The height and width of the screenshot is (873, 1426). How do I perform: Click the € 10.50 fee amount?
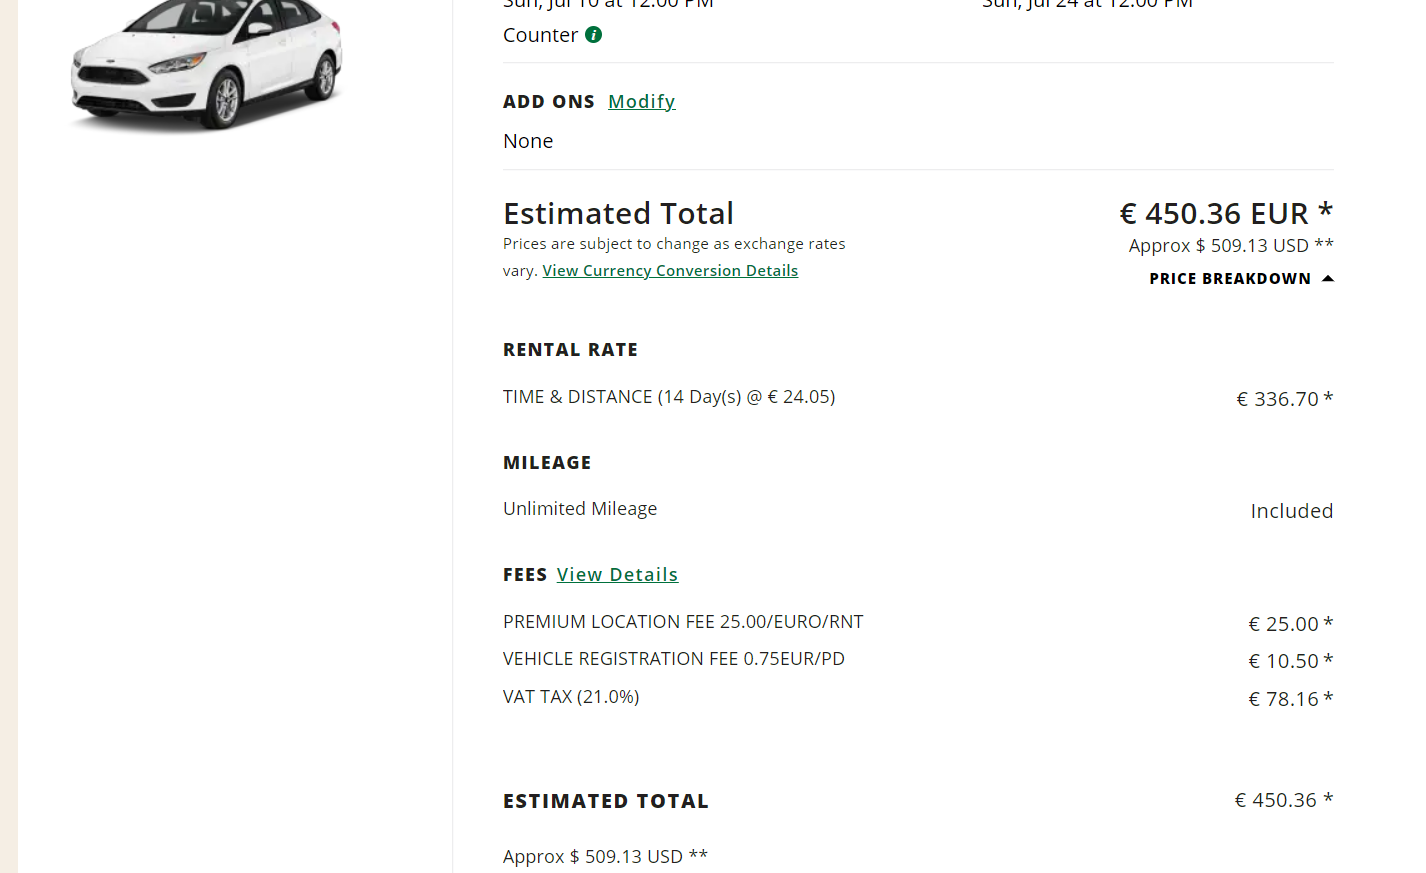click(1290, 661)
